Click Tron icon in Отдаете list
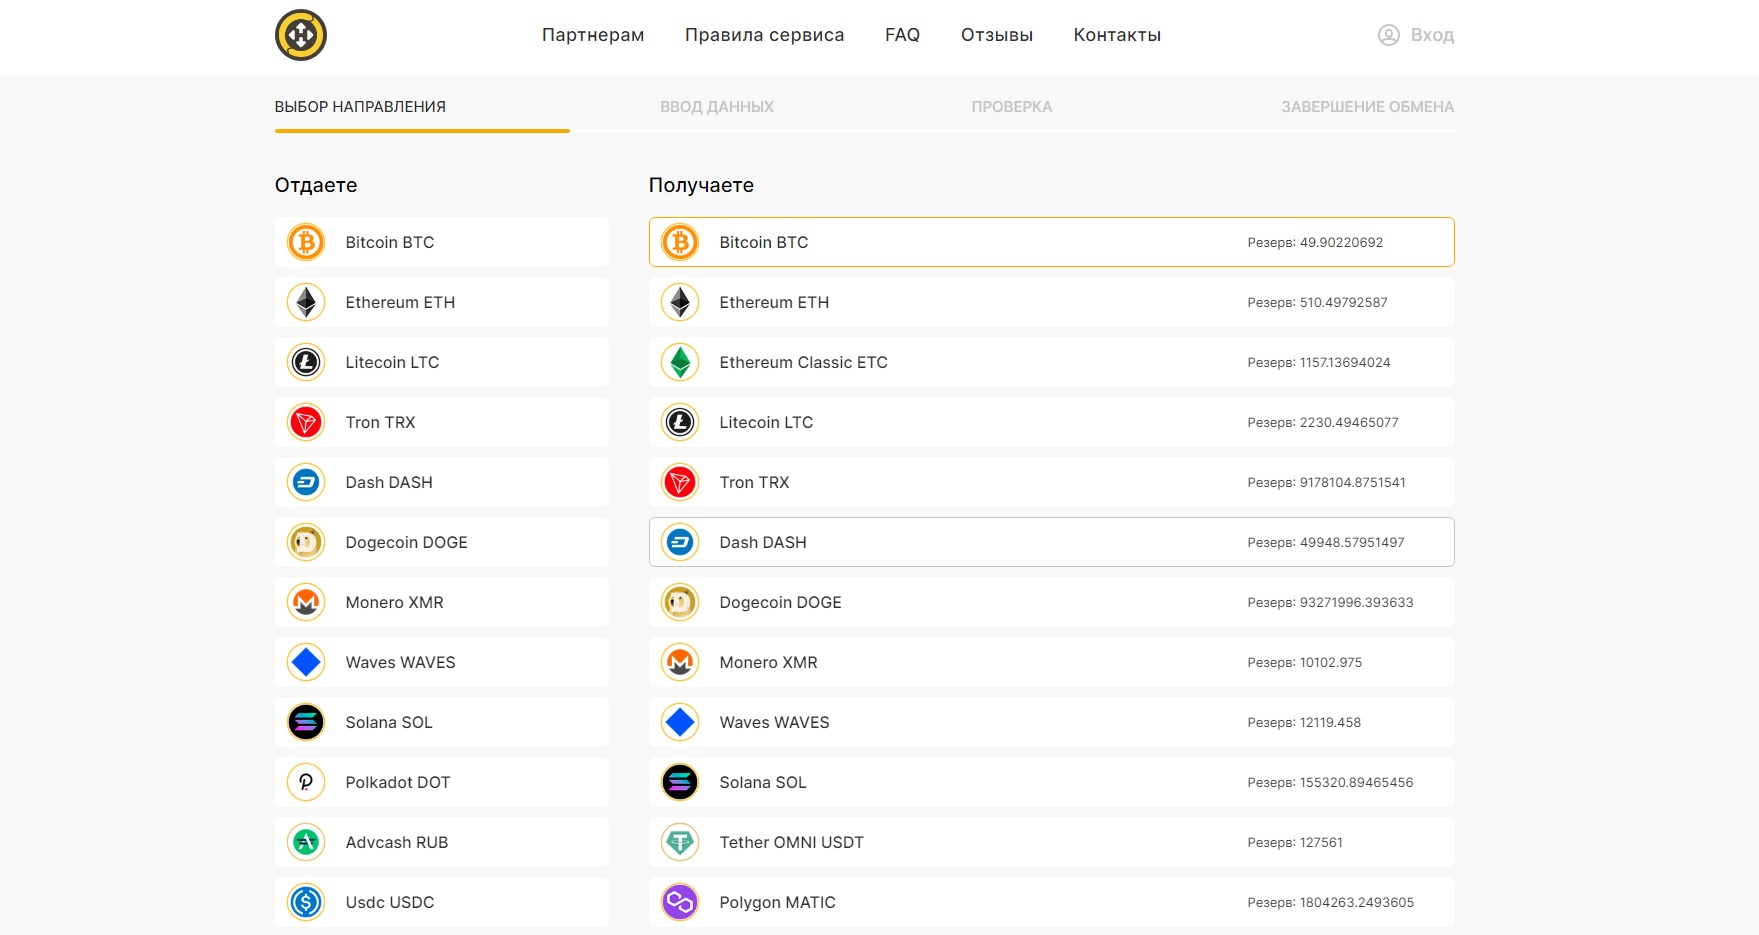This screenshot has height=935, width=1759. point(306,422)
